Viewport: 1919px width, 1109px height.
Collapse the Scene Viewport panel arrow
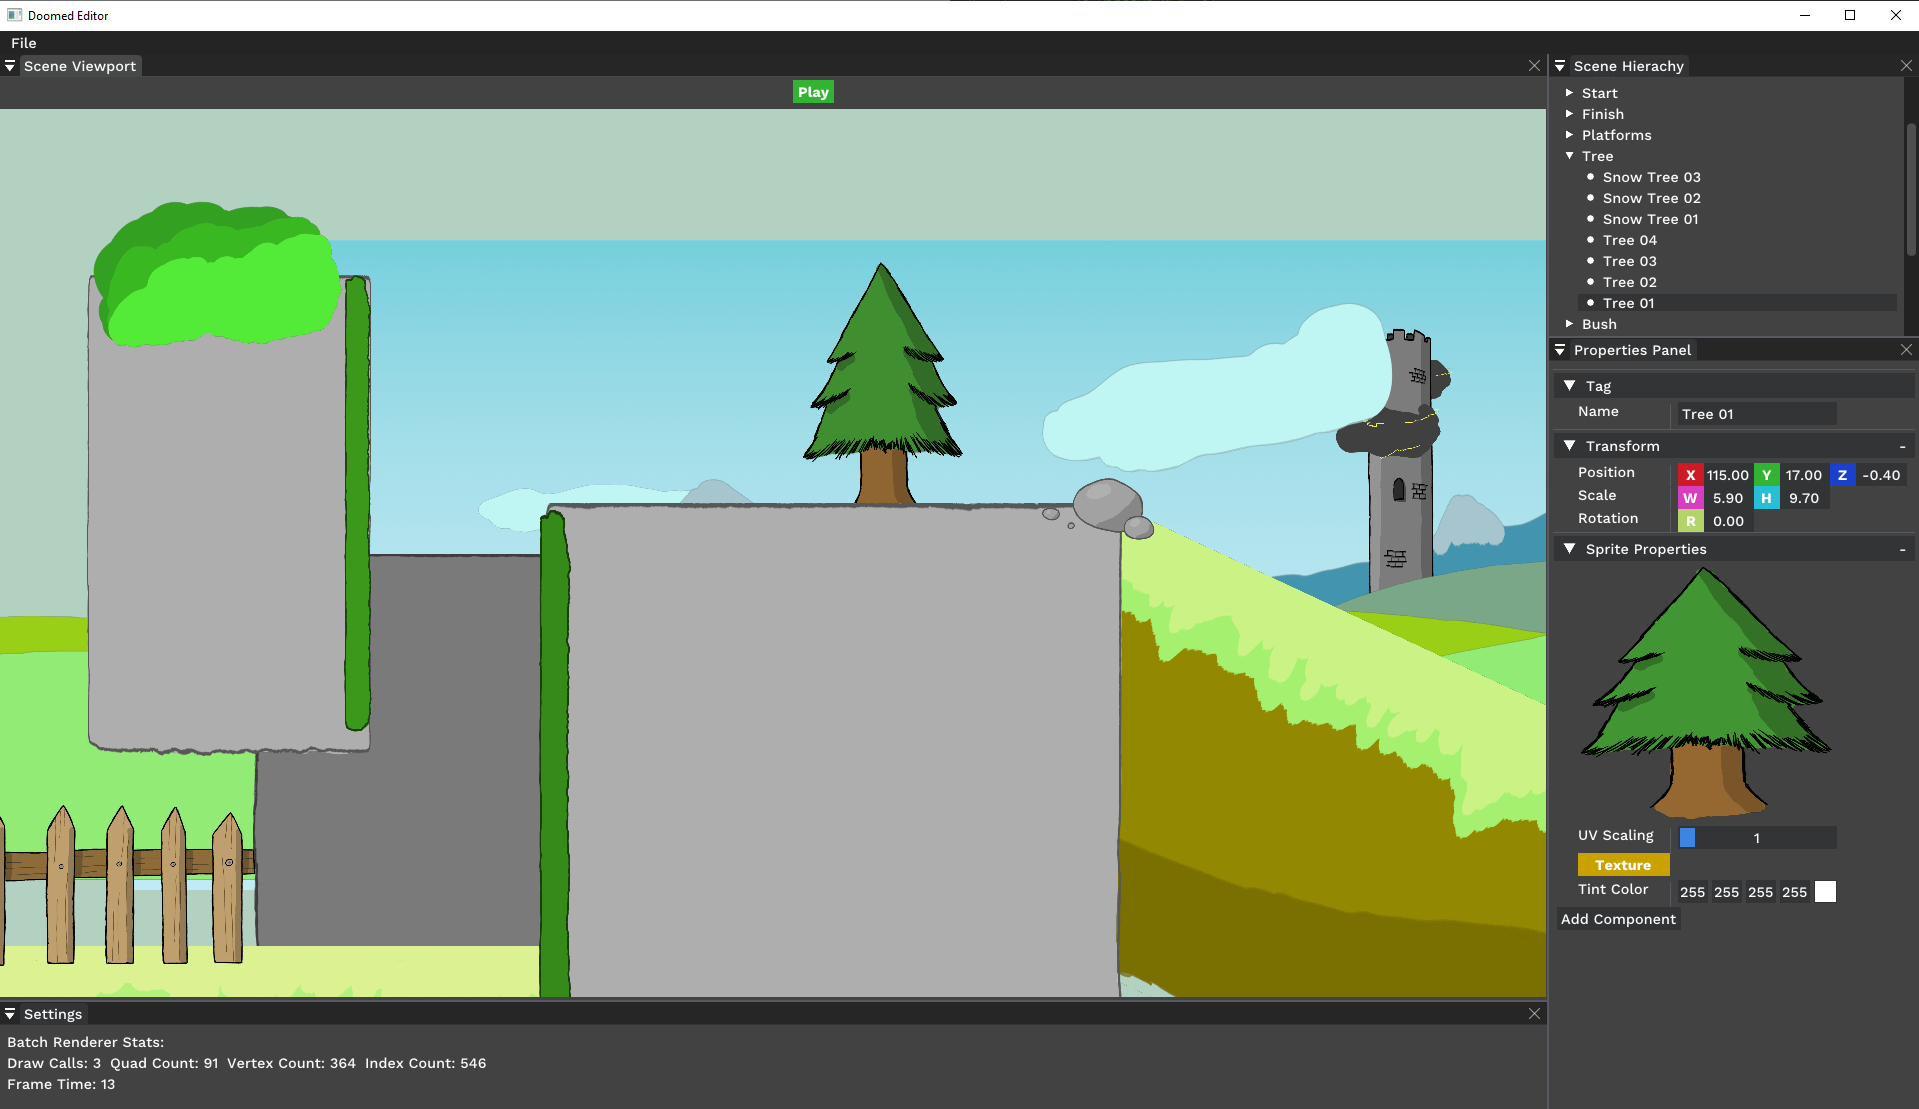click(x=10, y=66)
